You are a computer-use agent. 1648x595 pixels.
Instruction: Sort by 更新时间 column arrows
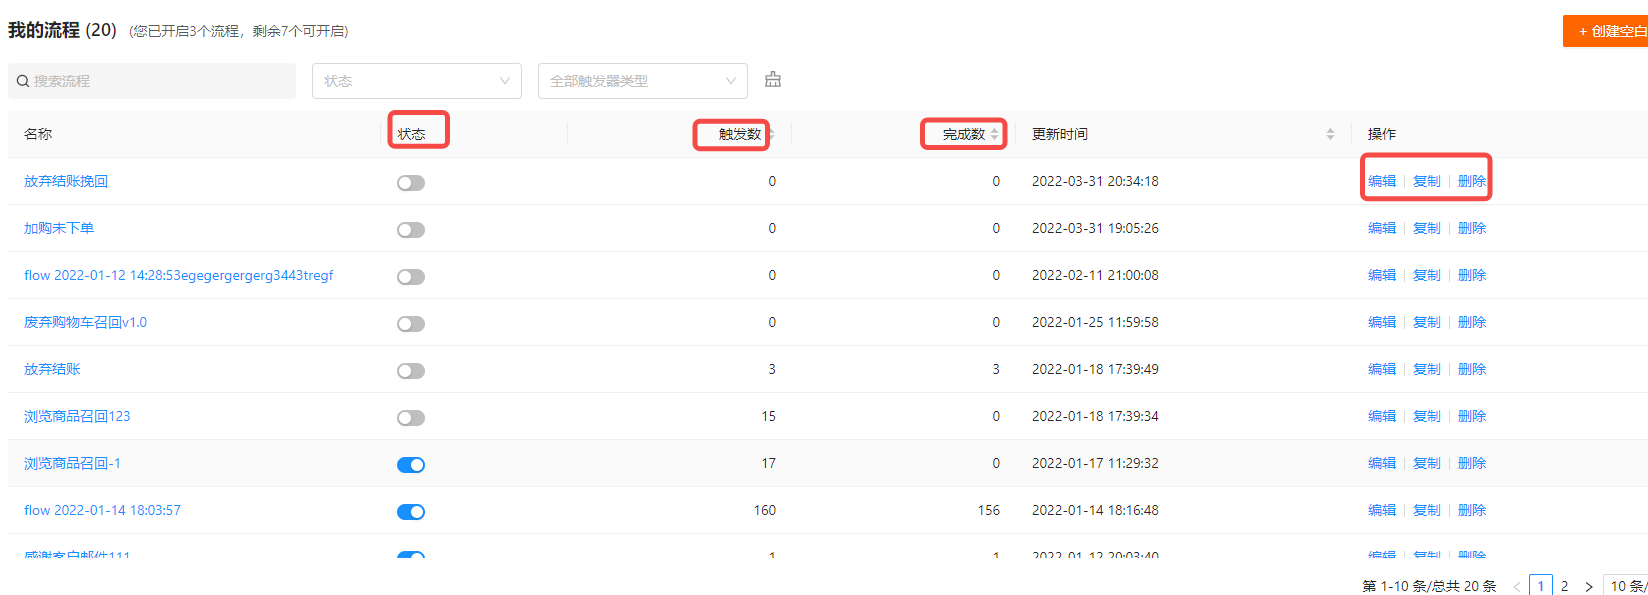tap(1330, 134)
